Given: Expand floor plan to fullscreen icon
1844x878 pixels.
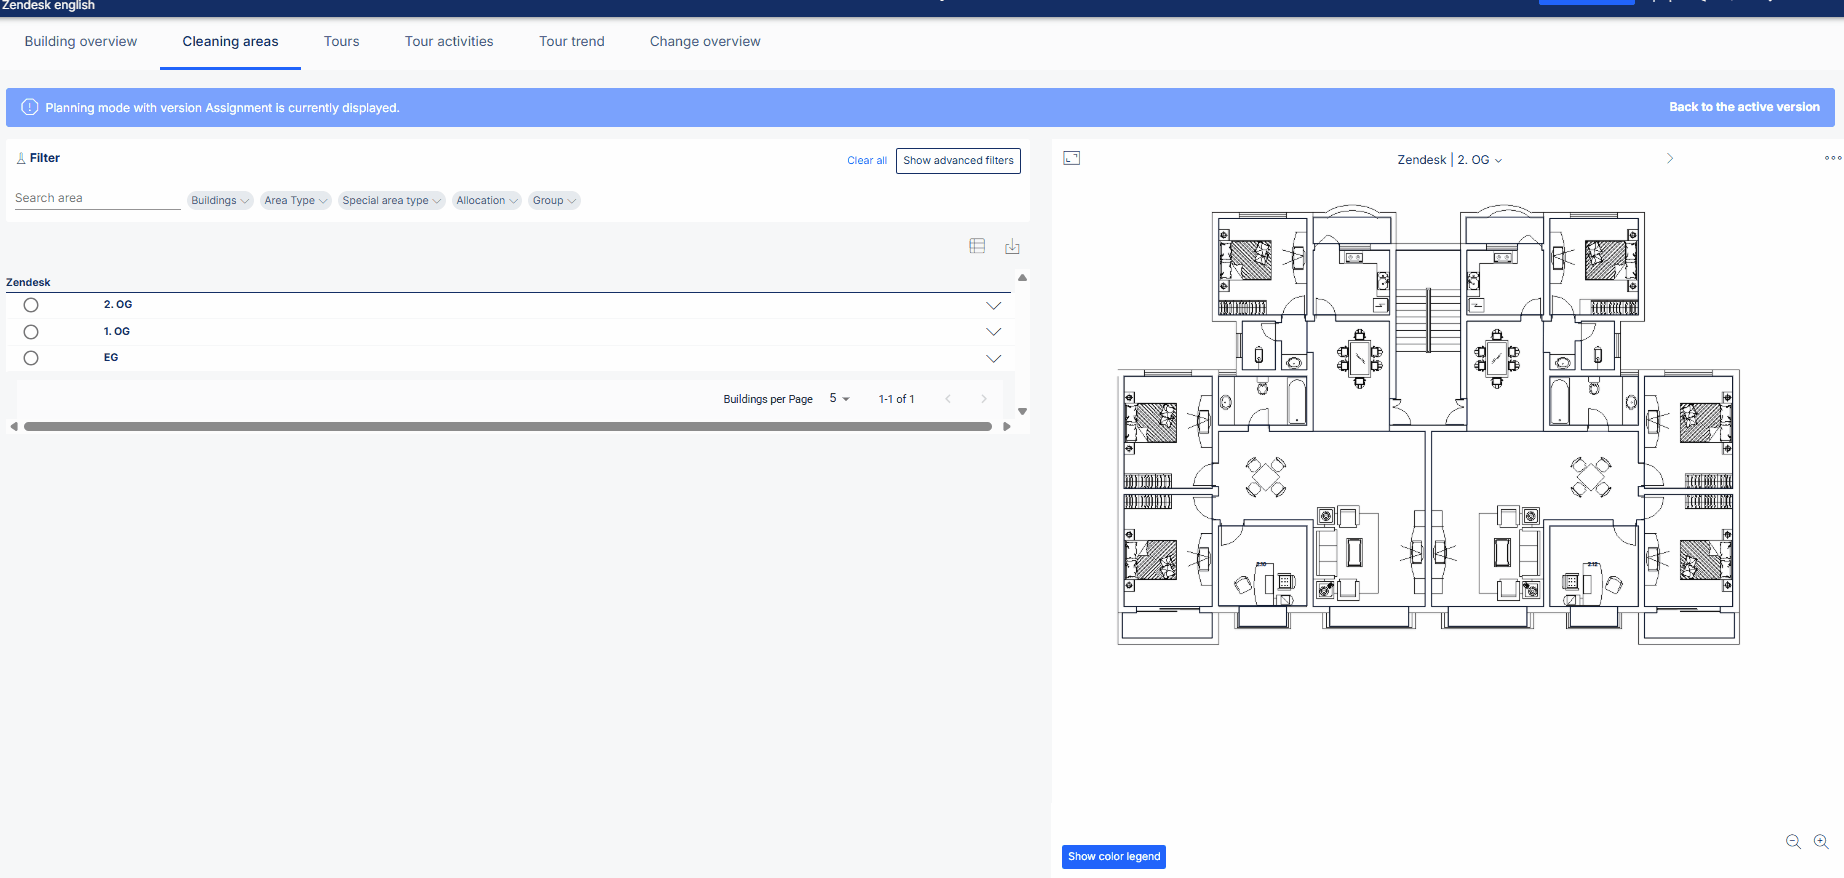Looking at the screenshot, I should point(1072,158).
